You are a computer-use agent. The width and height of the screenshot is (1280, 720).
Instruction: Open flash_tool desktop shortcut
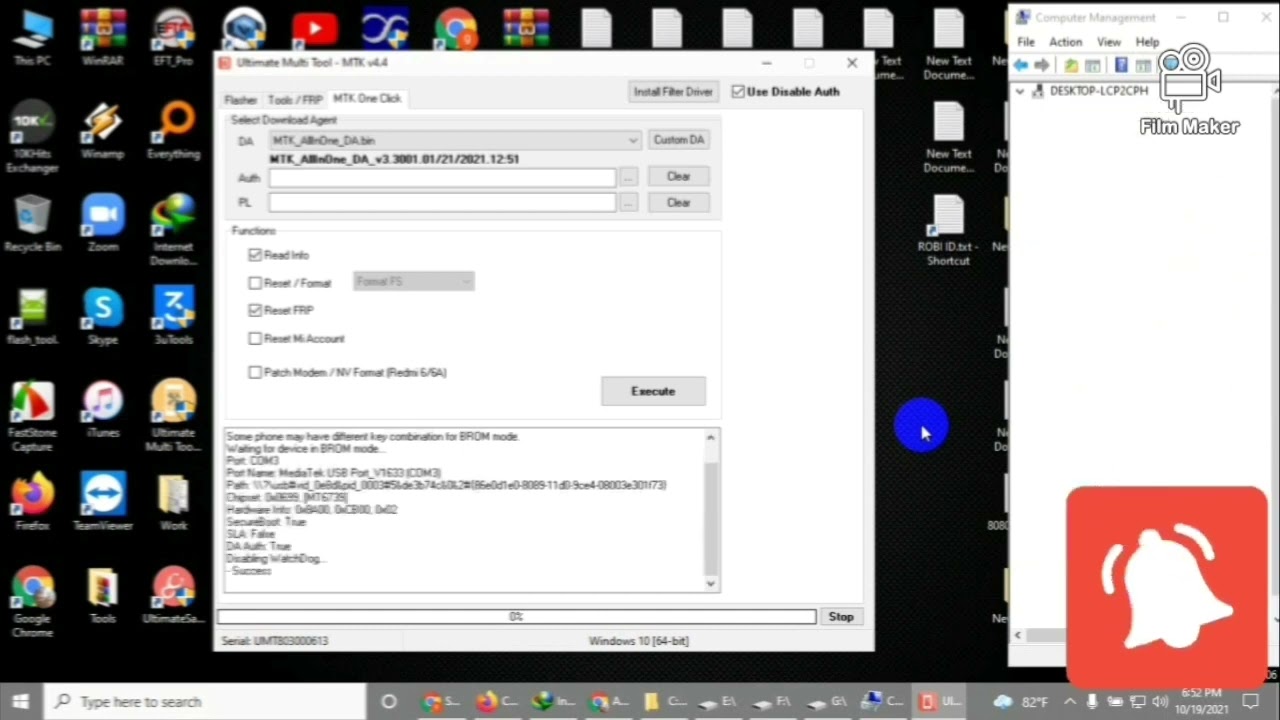[x=32, y=316]
